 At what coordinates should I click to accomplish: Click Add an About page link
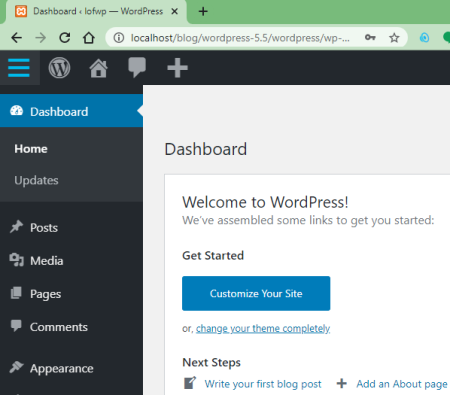[402, 384]
